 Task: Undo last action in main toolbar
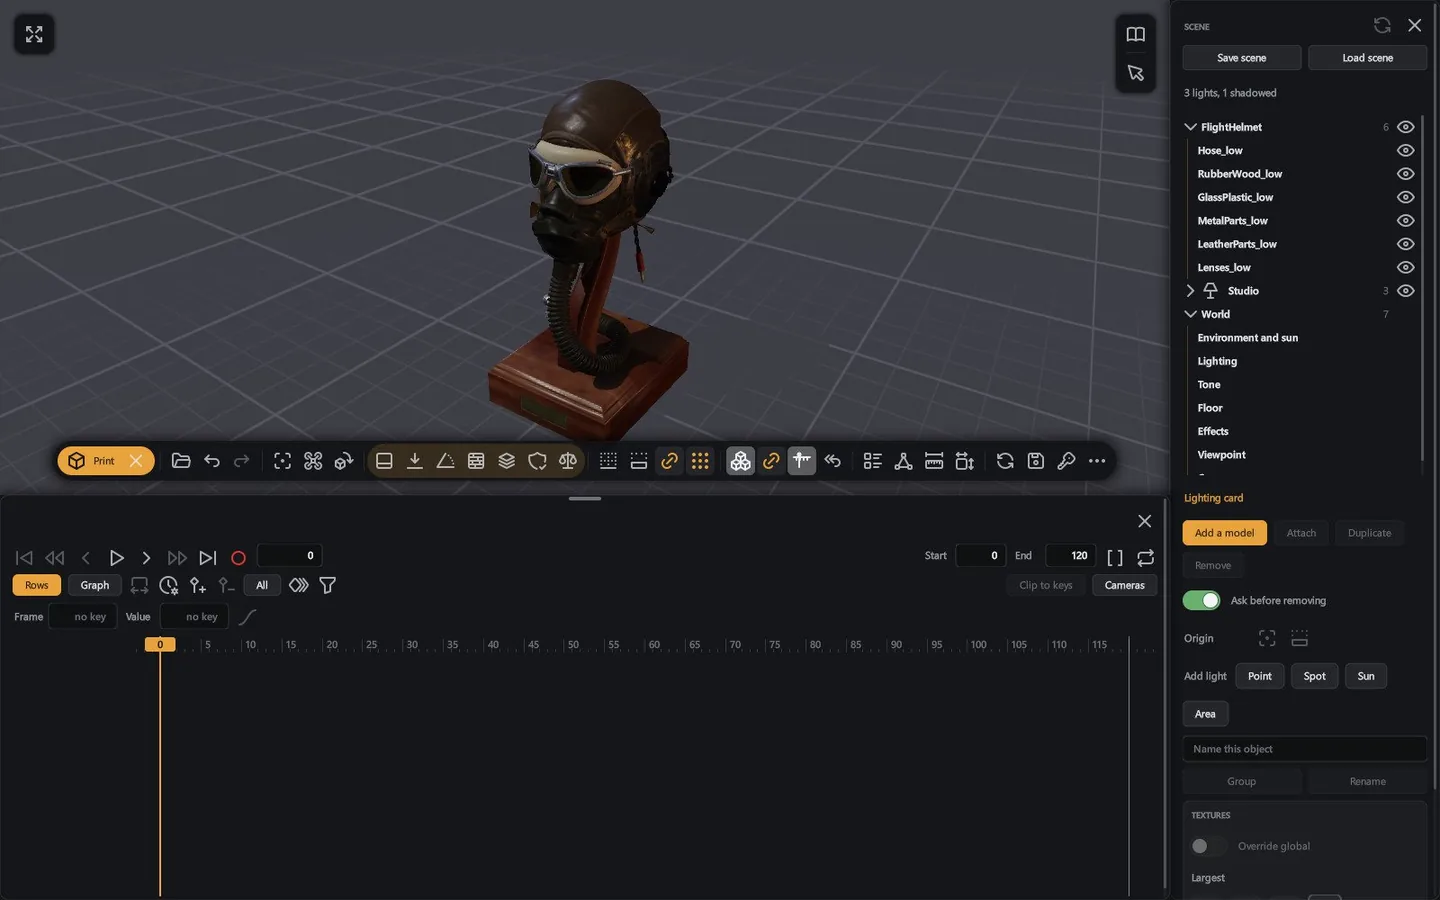point(212,461)
